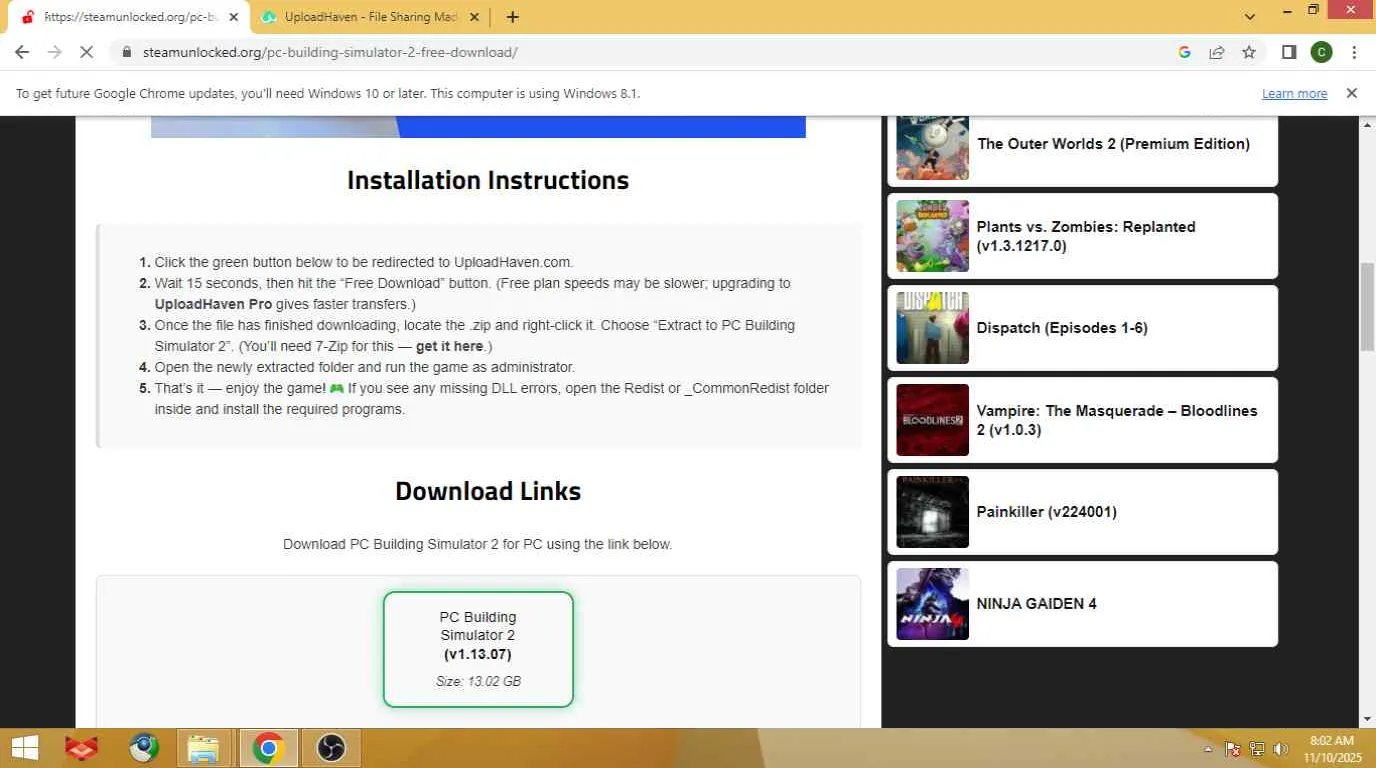Open Vampire: The Masquerade – Bloodlines 2 title
The width and height of the screenshot is (1376, 768).
[1117, 420]
